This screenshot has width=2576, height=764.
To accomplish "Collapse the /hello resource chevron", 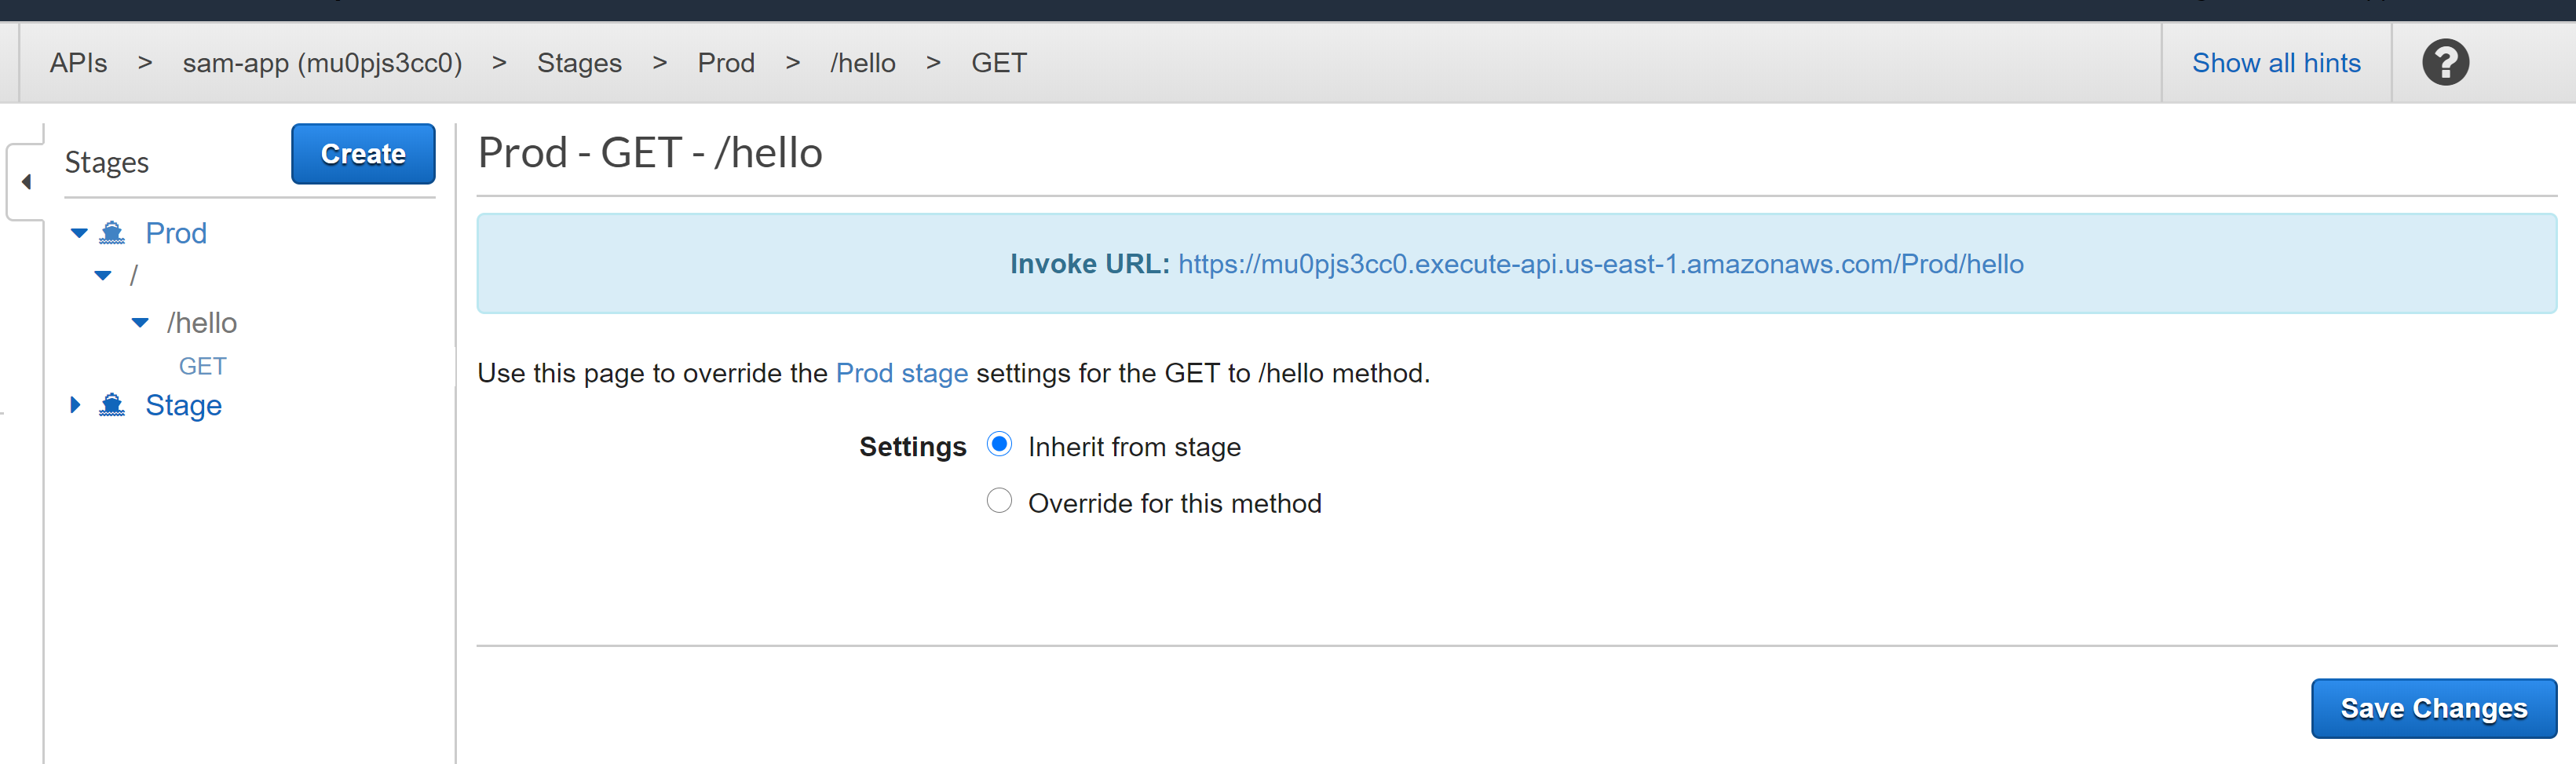I will tap(138, 322).
